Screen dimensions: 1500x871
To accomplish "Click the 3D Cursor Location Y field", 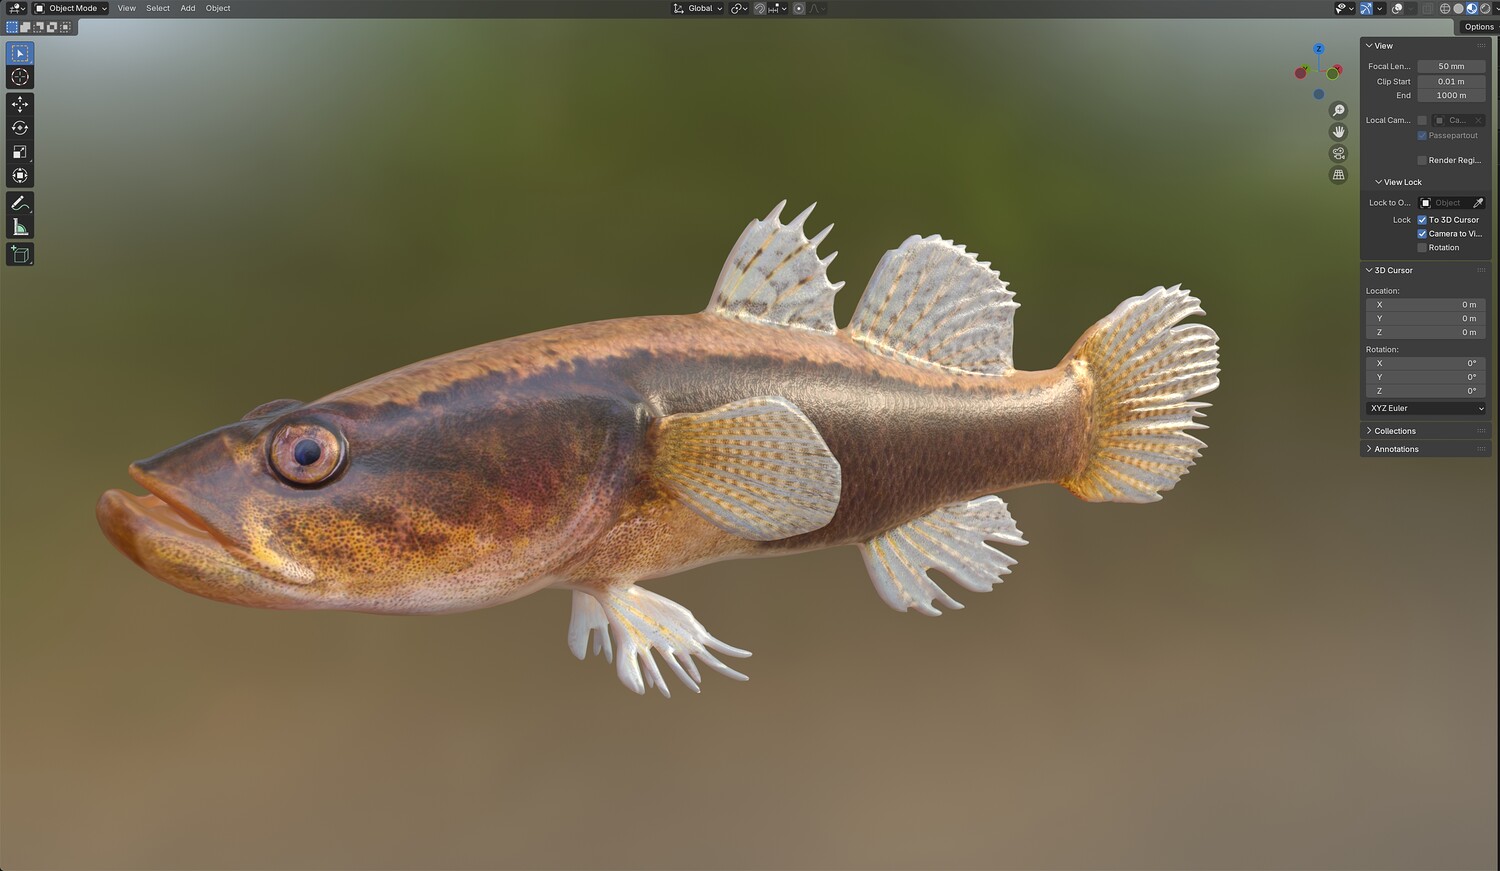I will tap(1425, 318).
